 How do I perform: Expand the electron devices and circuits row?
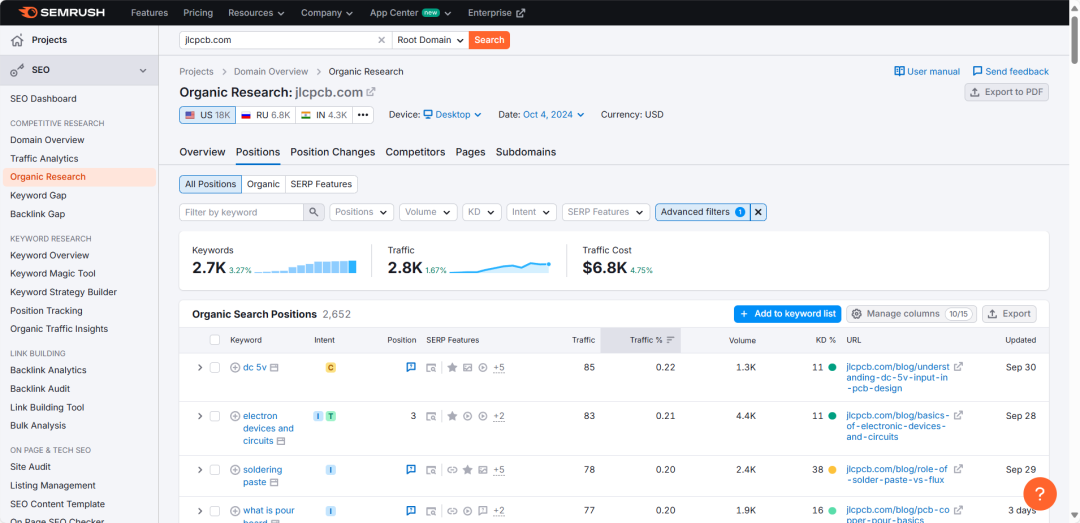200,416
